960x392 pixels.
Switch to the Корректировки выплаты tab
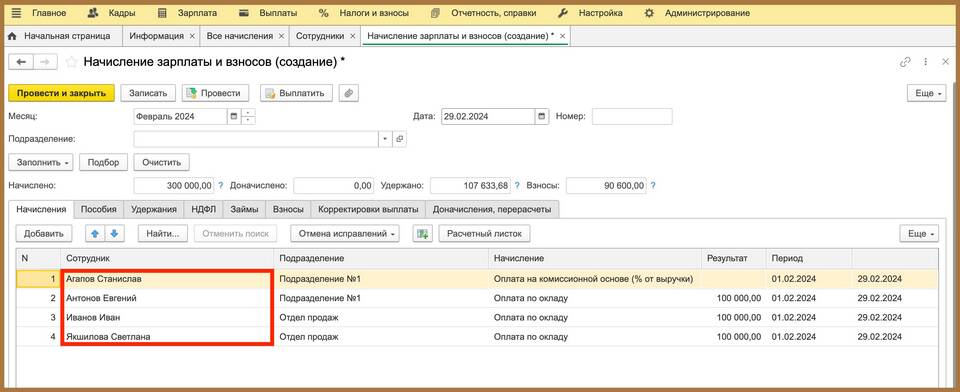[x=368, y=209]
